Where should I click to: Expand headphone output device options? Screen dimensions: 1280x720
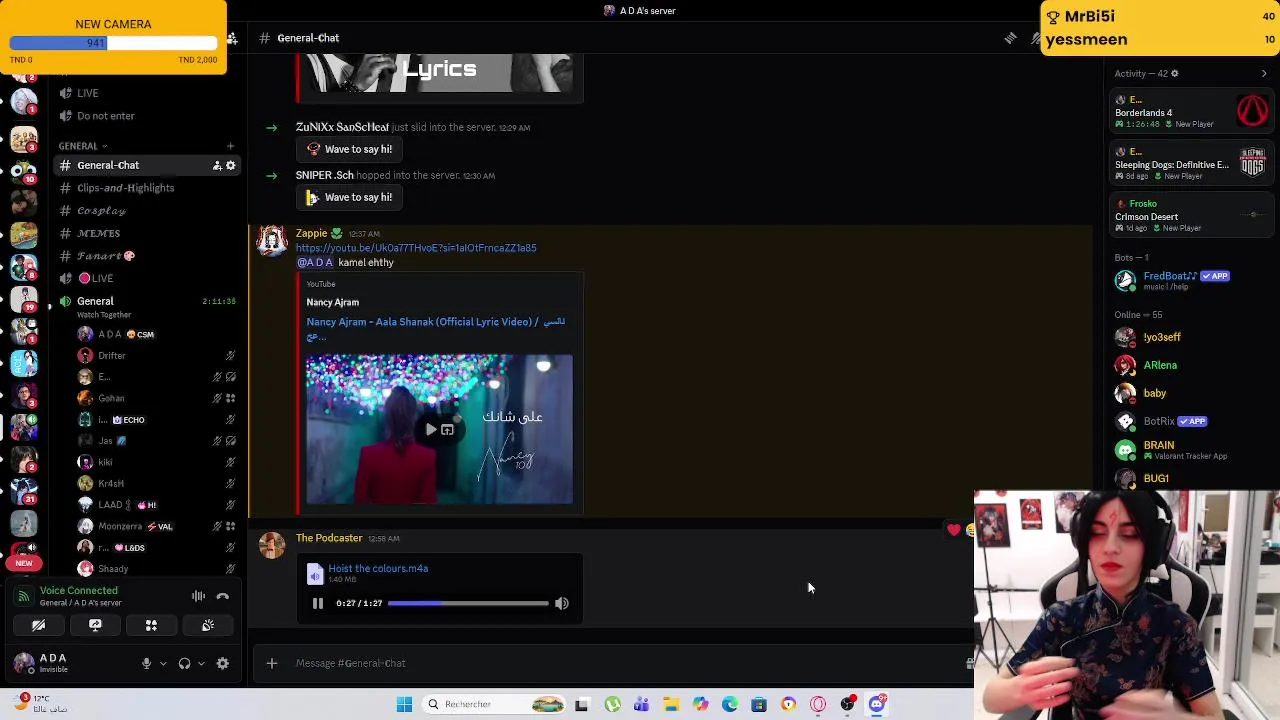pyautogui.click(x=201, y=663)
